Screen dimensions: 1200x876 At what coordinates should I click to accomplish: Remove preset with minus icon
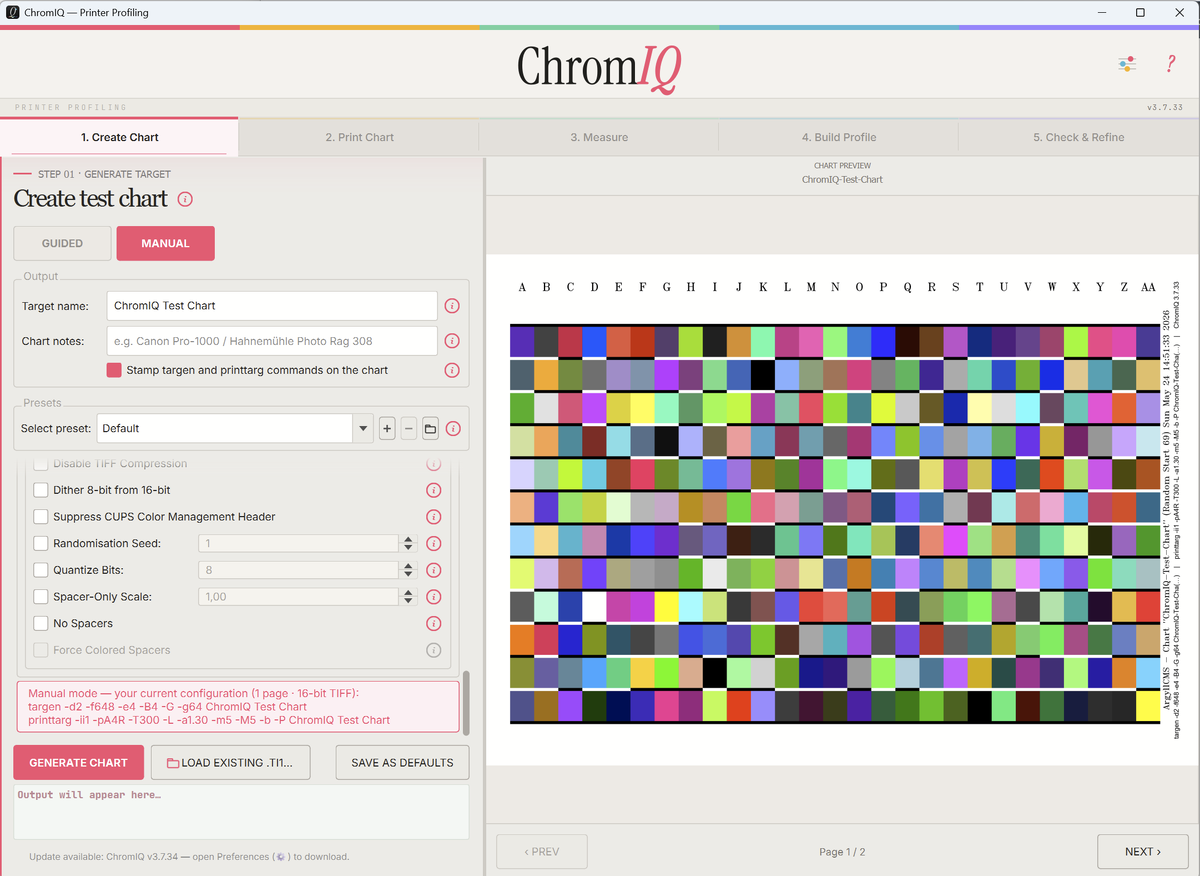click(409, 429)
